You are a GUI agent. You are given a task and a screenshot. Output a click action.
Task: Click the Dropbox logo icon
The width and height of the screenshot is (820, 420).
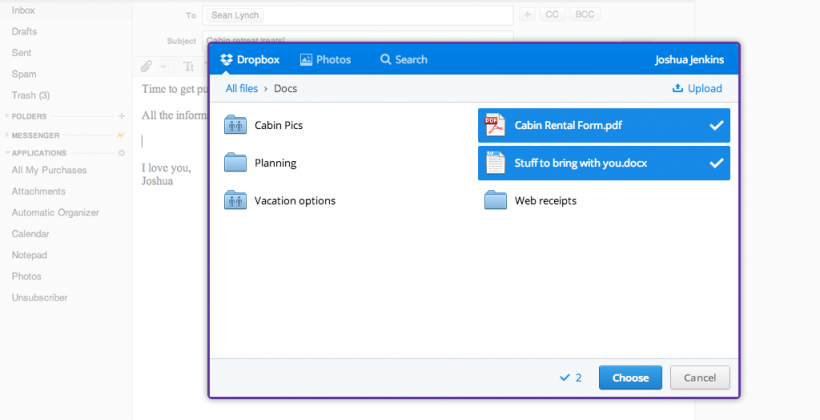coord(226,60)
